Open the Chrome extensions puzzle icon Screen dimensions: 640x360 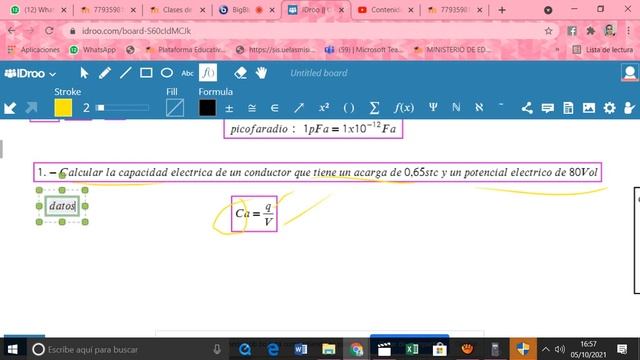590,31
